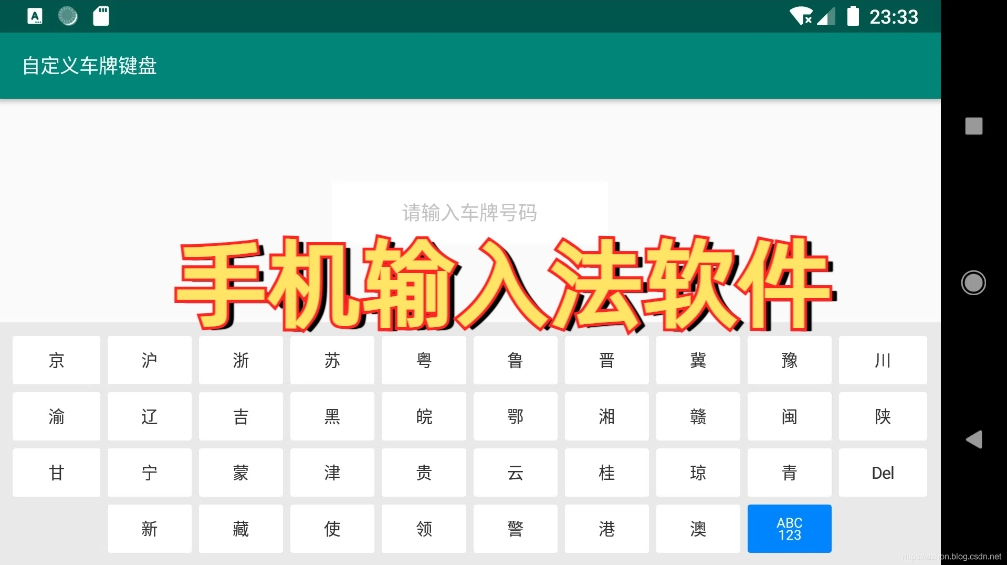This screenshot has height=565, width=1007.
Task: Tap the Android back navigation button
Action: (x=973, y=439)
